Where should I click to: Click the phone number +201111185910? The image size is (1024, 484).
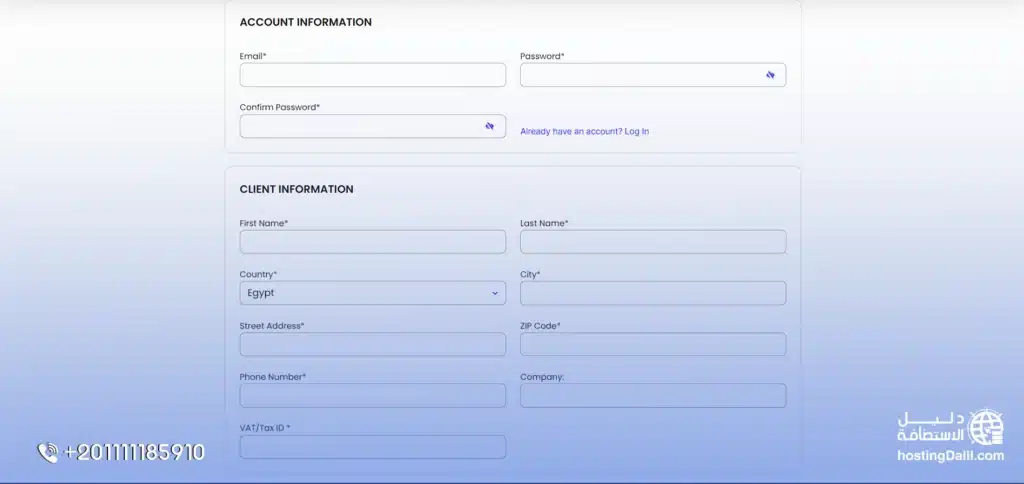pyautogui.click(x=134, y=453)
